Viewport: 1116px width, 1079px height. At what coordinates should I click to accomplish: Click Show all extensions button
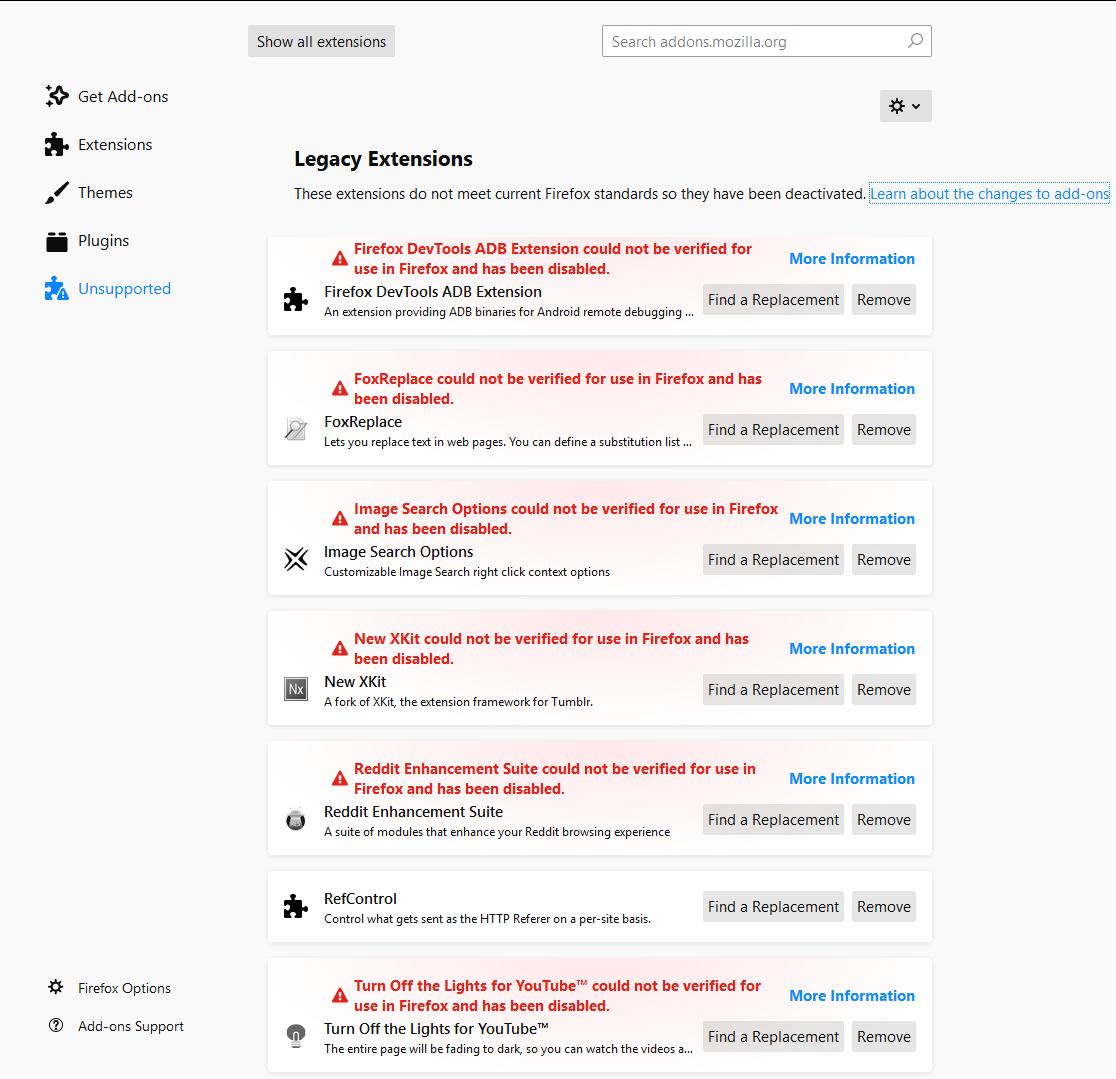tap(321, 41)
